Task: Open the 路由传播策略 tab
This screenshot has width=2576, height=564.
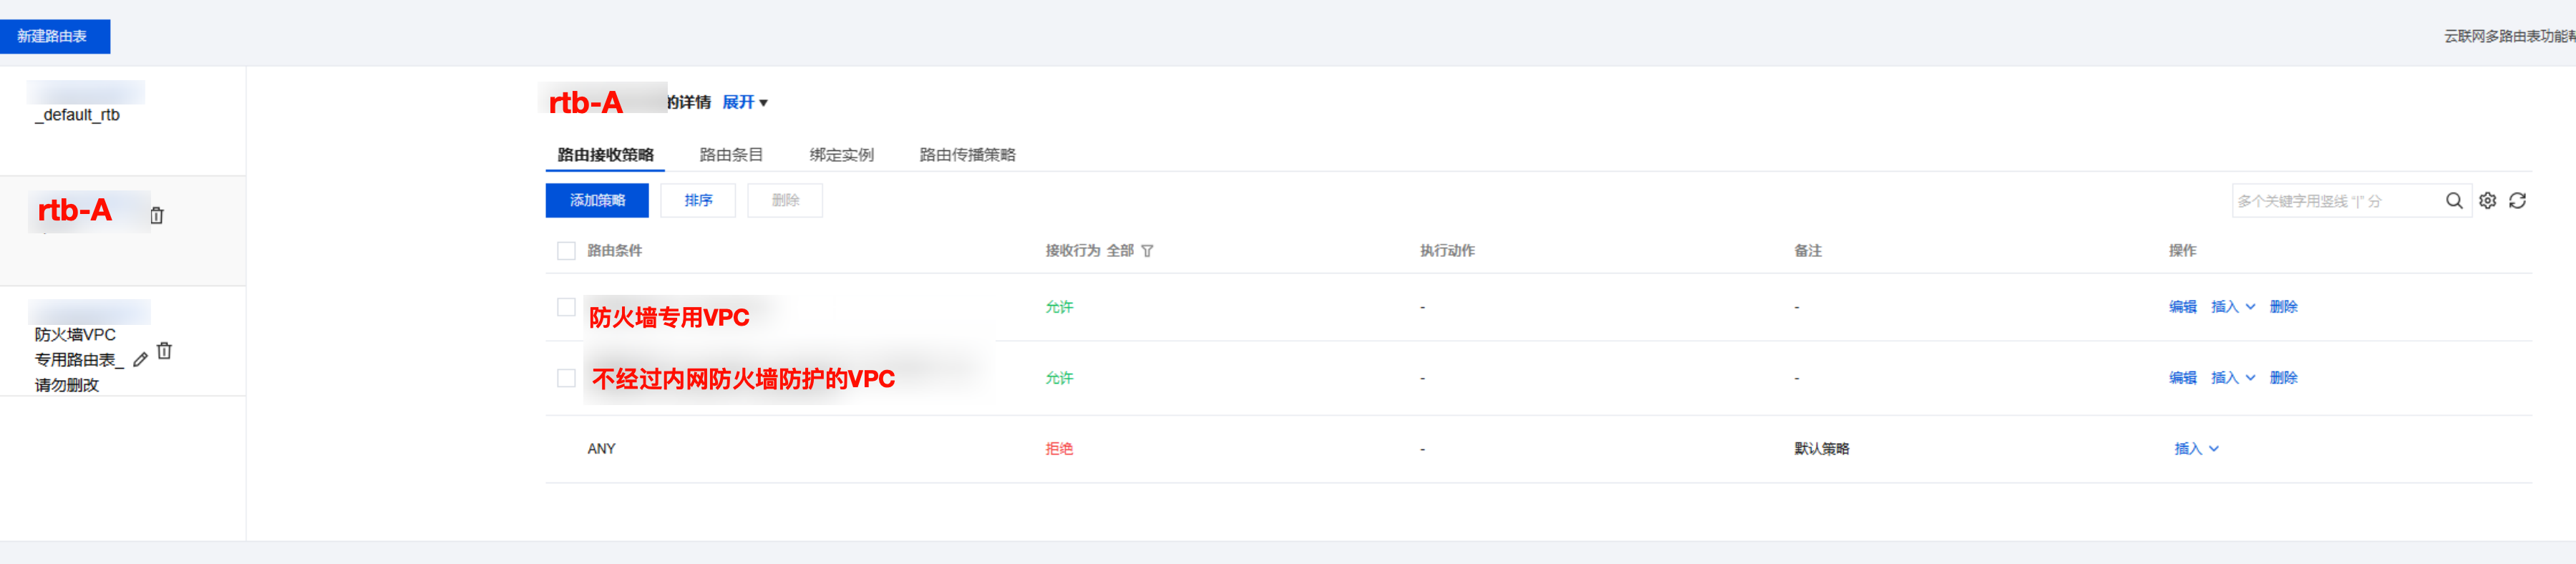Action: [x=967, y=155]
